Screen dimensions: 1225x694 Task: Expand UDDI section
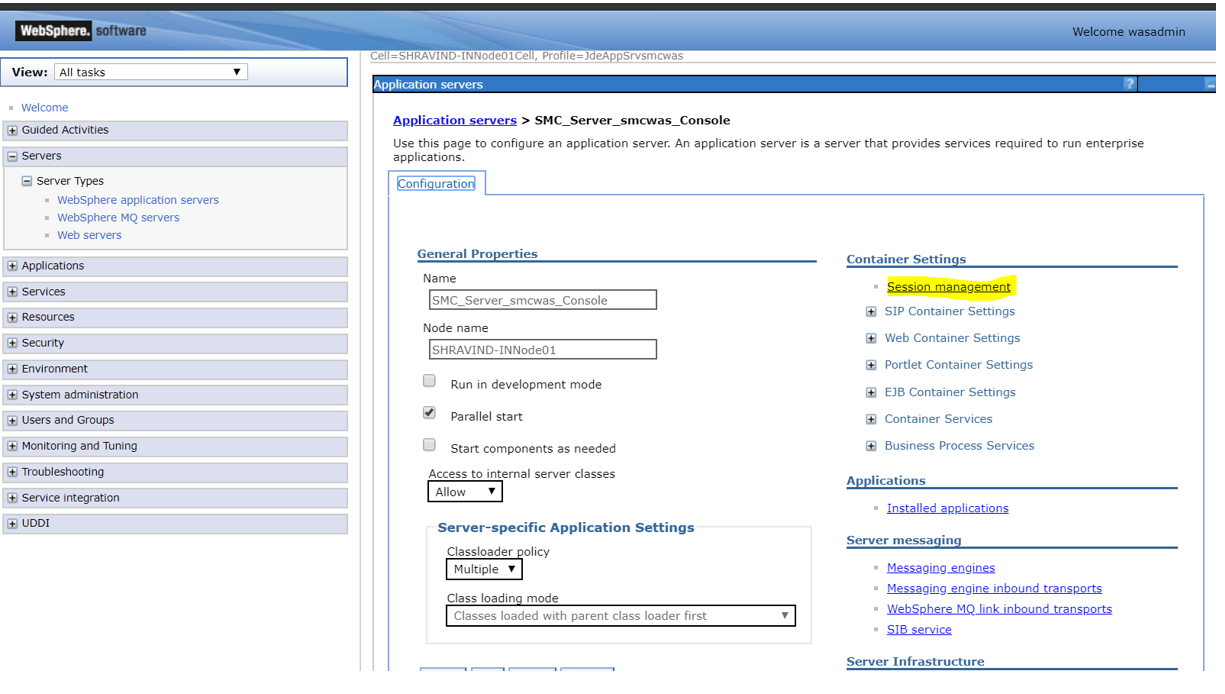pos(12,524)
